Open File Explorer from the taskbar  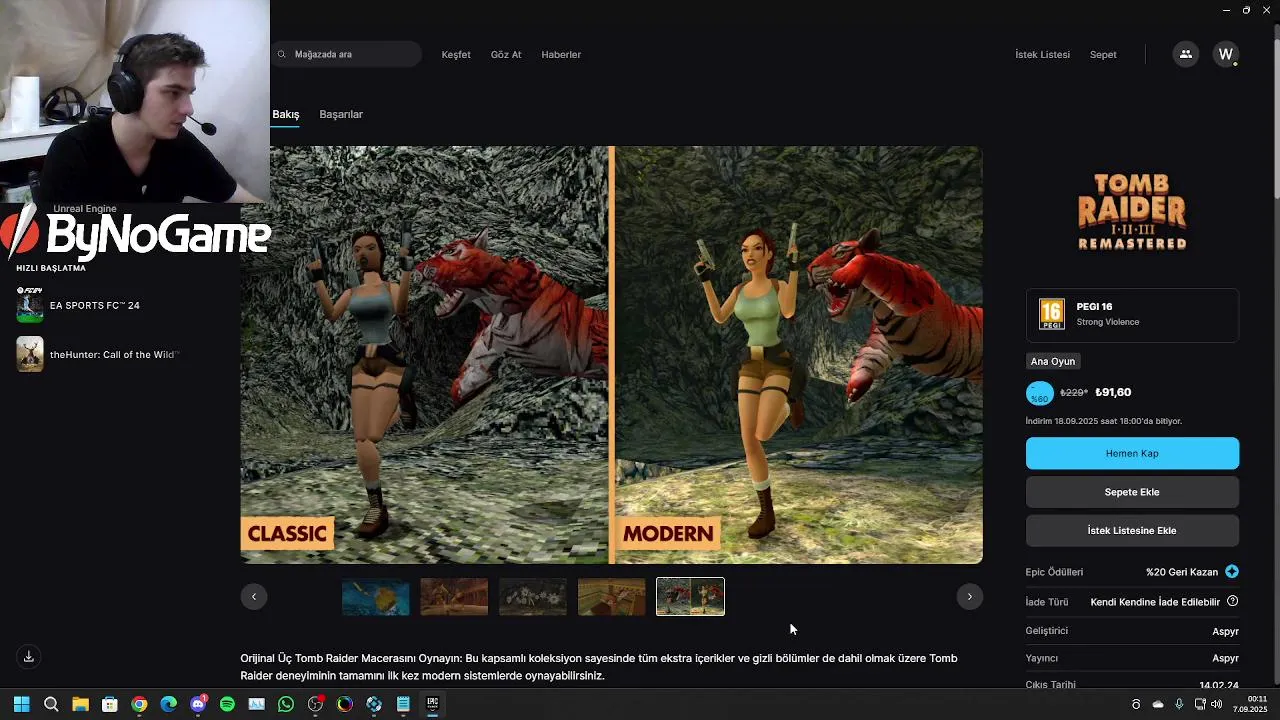pyautogui.click(x=80, y=704)
